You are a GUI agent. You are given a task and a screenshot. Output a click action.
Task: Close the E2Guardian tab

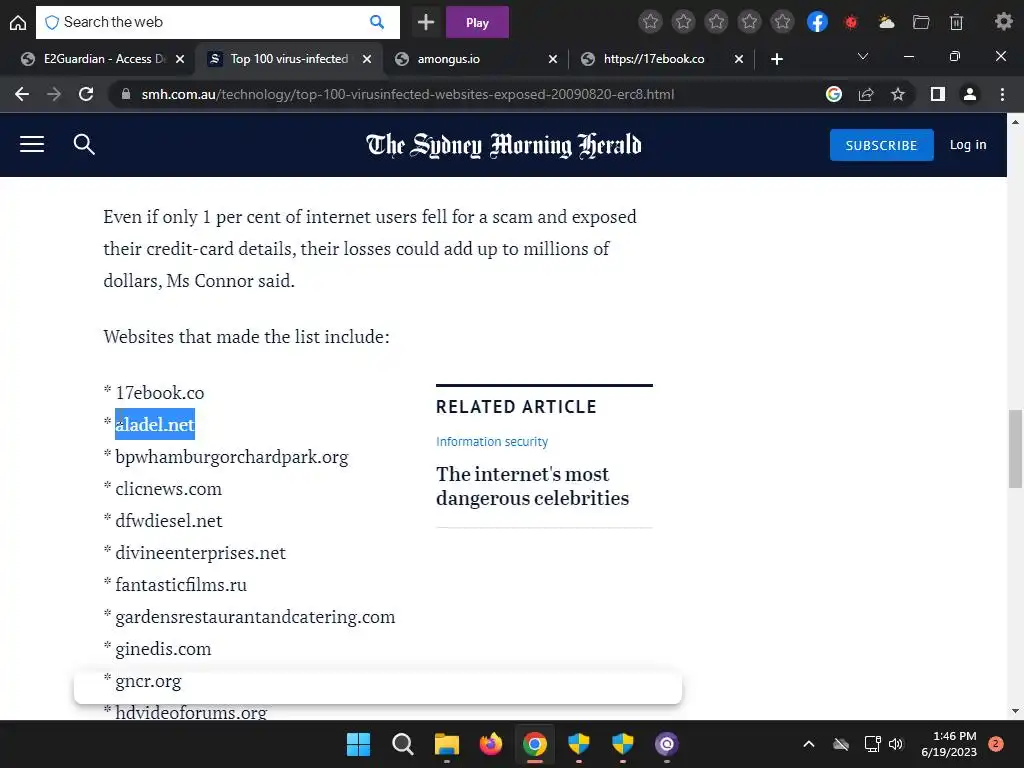coord(180,59)
